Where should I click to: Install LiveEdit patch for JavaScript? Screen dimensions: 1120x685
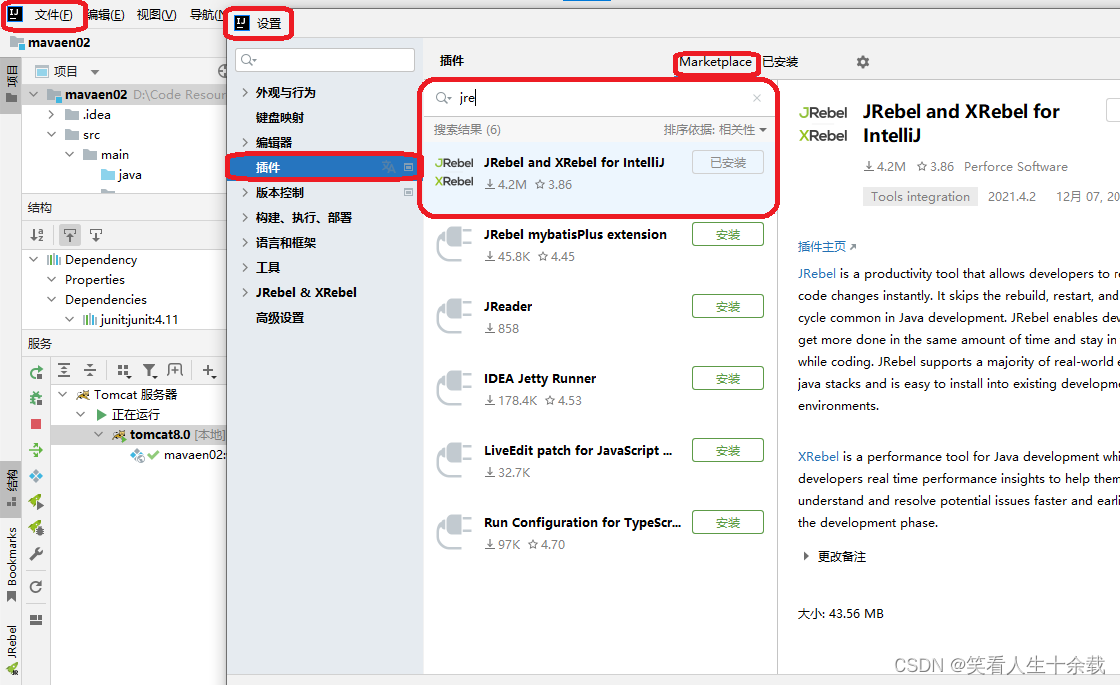tap(728, 451)
